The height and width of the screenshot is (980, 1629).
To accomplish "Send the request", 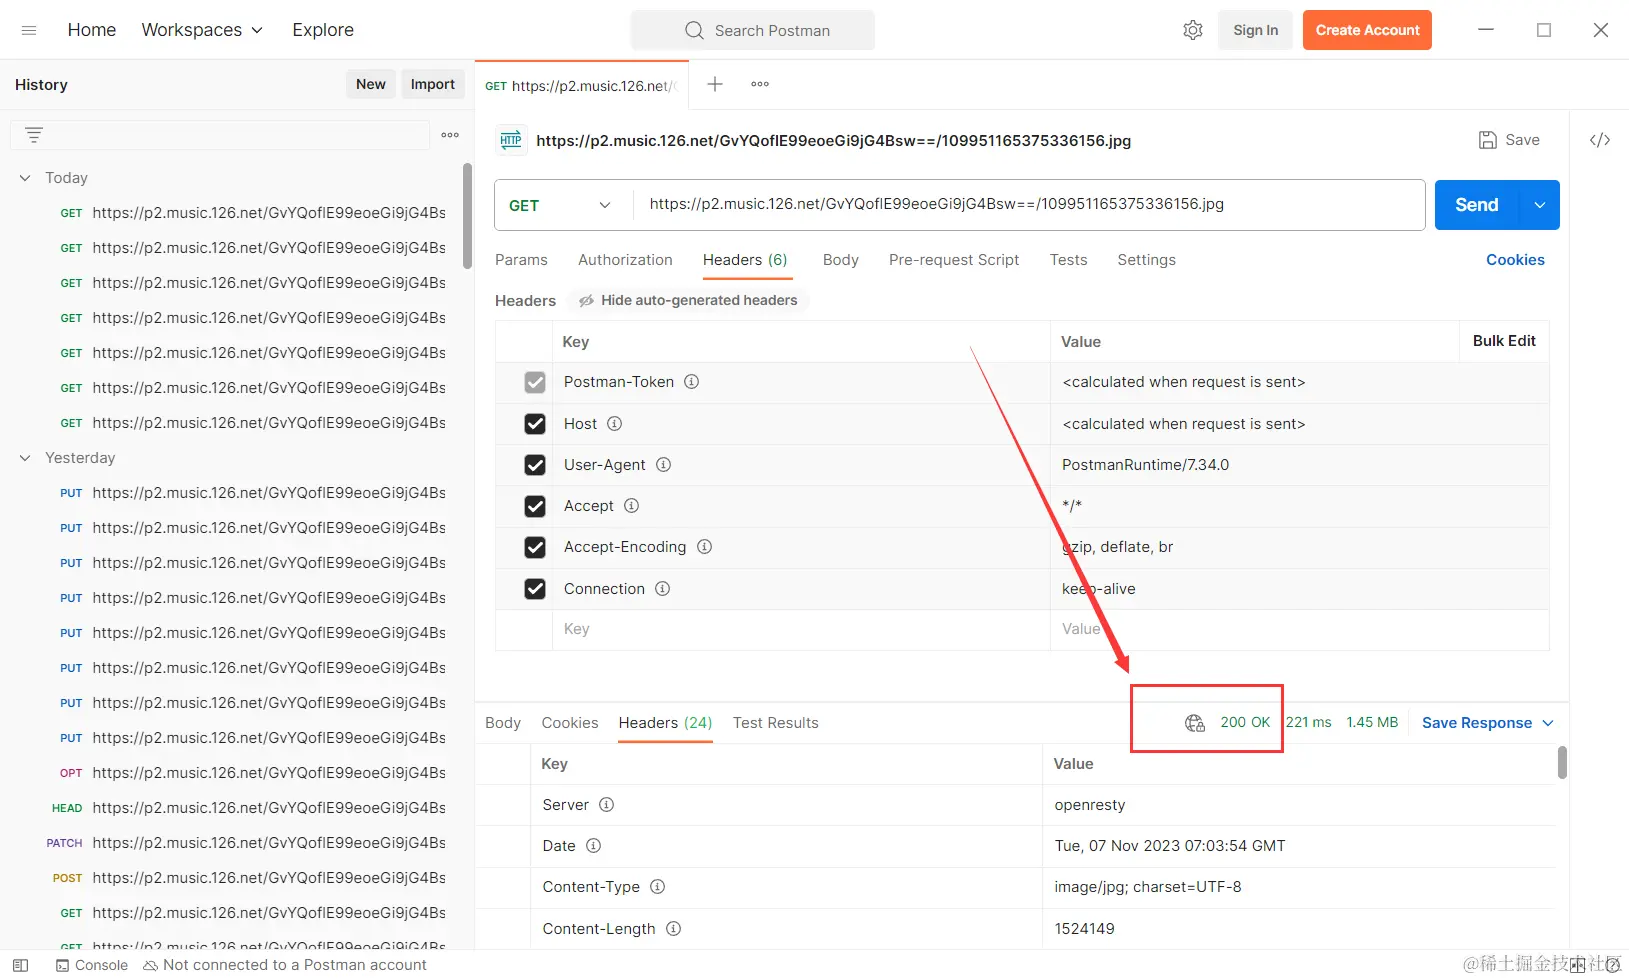I will point(1477,205).
